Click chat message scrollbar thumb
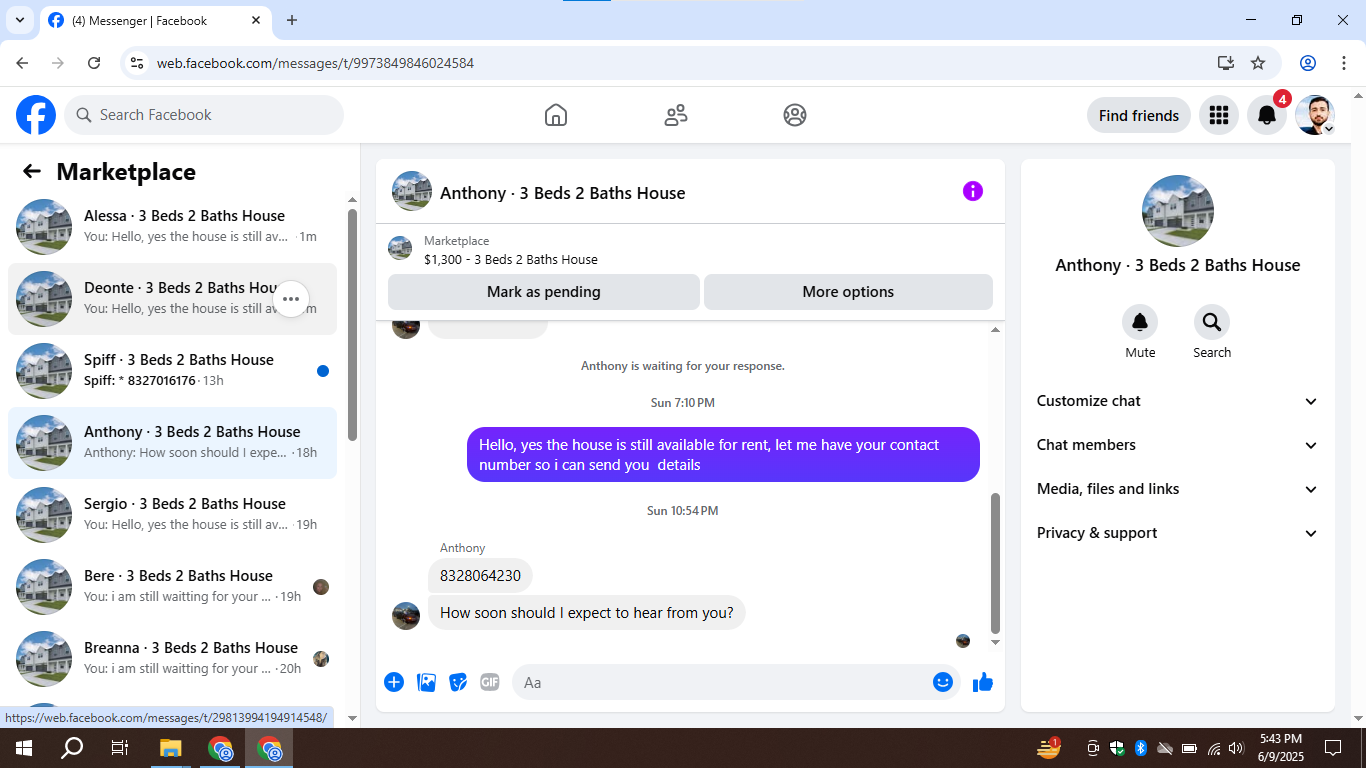 (x=995, y=563)
